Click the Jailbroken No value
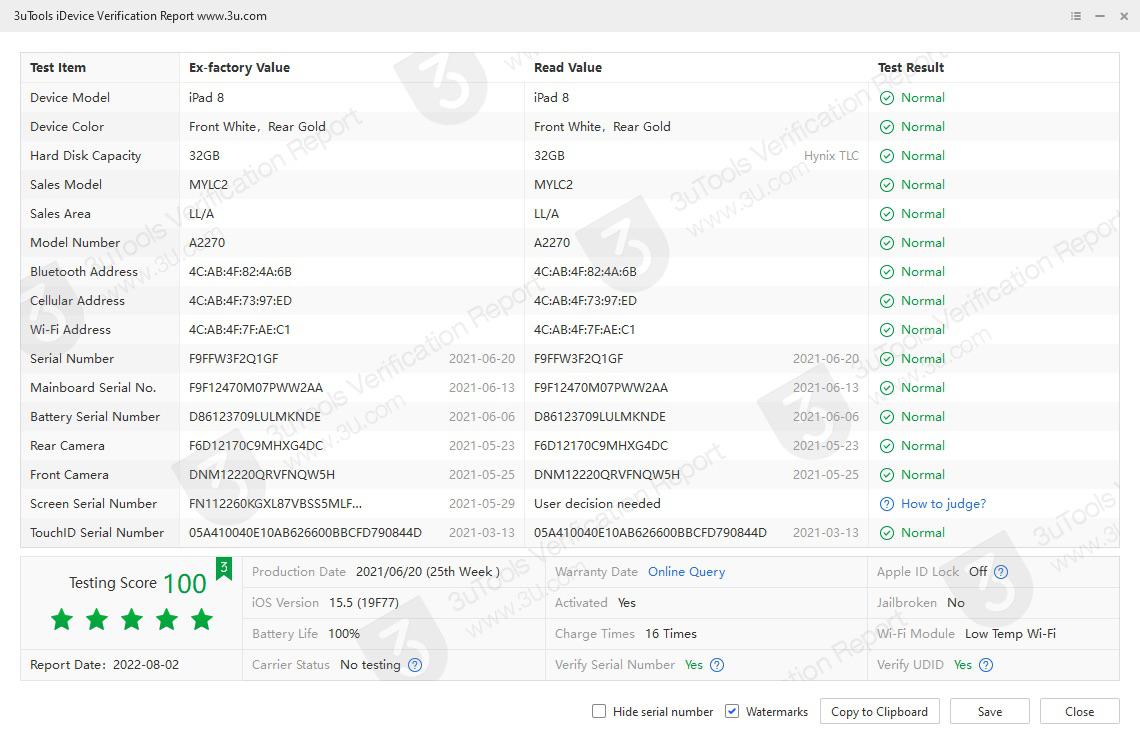The width and height of the screenshot is (1140, 749). pyautogui.click(x=955, y=603)
